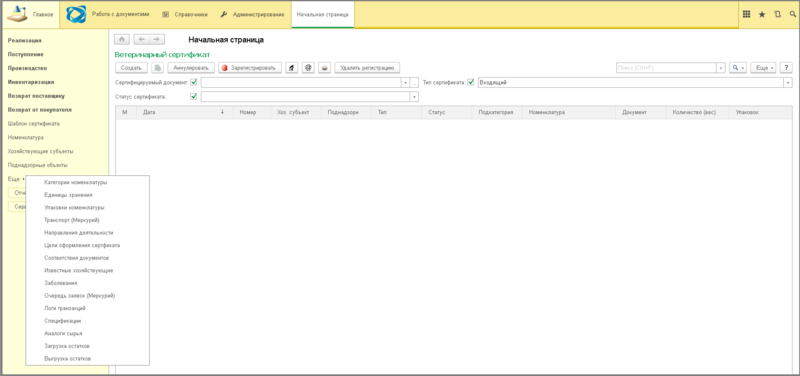Expand the Тип сертификата dropdown arrow
Screen dimensions: 800x376
click(x=788, y=82)
